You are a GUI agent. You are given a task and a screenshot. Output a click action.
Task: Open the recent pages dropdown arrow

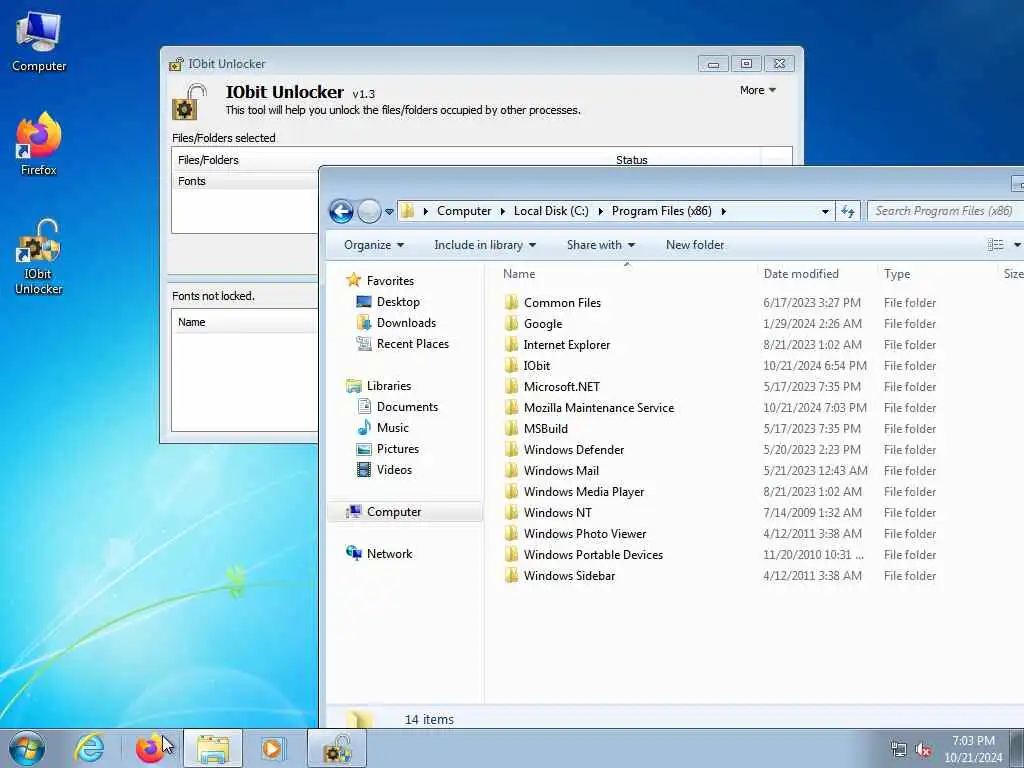click(389, 212)
